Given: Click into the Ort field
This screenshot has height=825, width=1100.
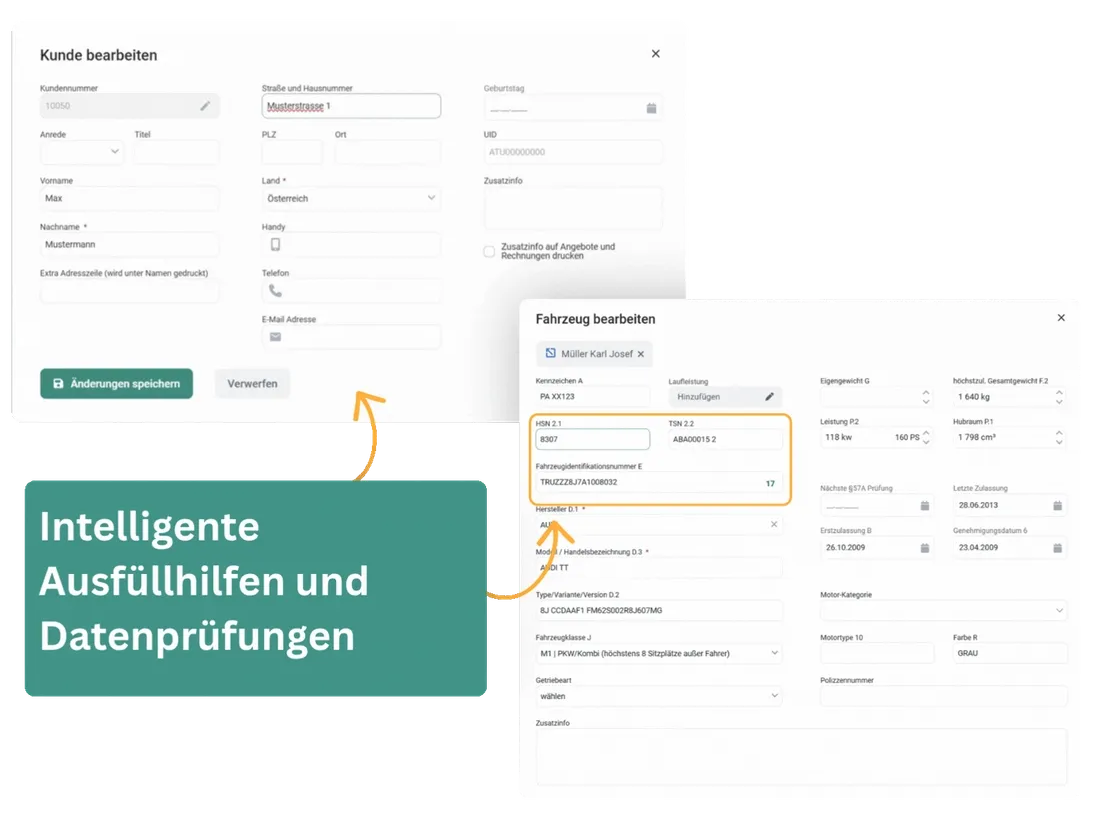Looking at the screenshot, I should click(387, 152).
